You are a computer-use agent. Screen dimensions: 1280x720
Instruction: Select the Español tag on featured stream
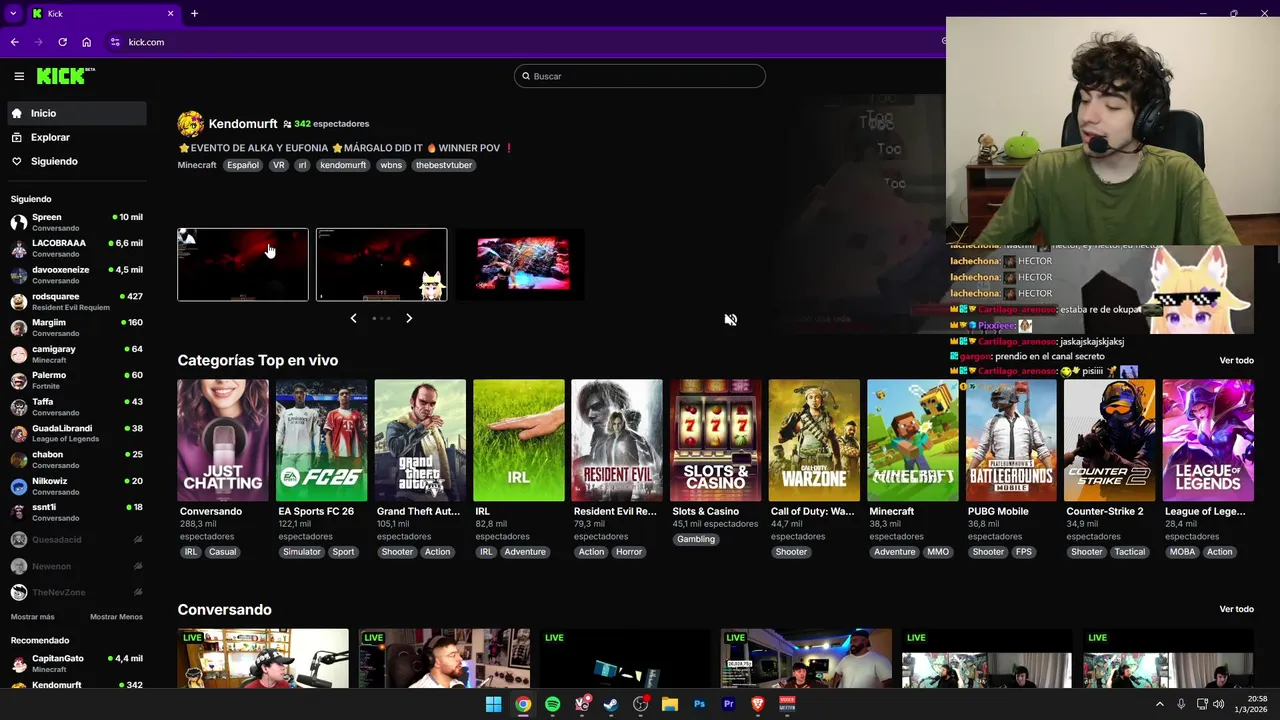click(x=242, y=165)
